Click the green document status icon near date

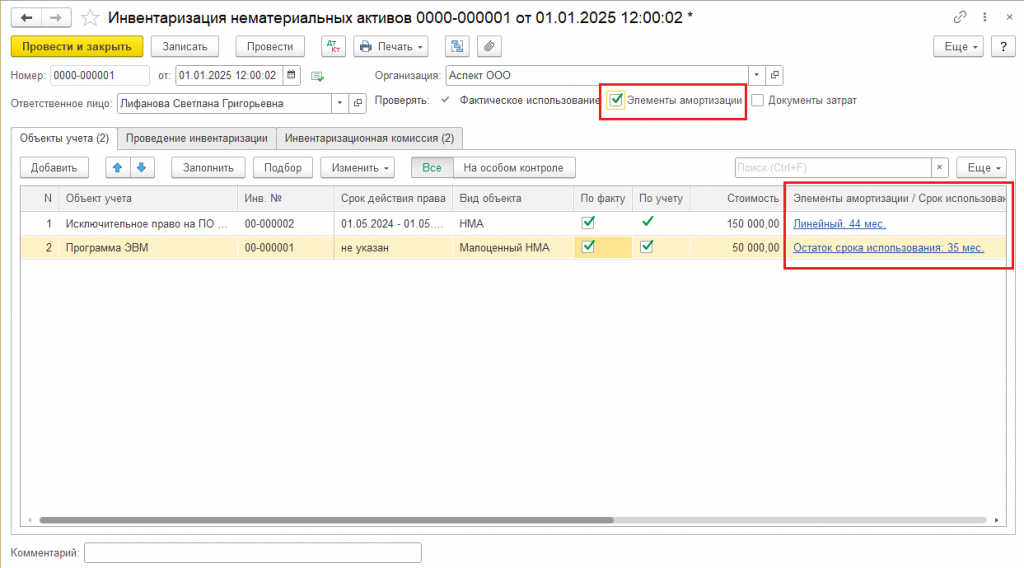pos(317,76)
